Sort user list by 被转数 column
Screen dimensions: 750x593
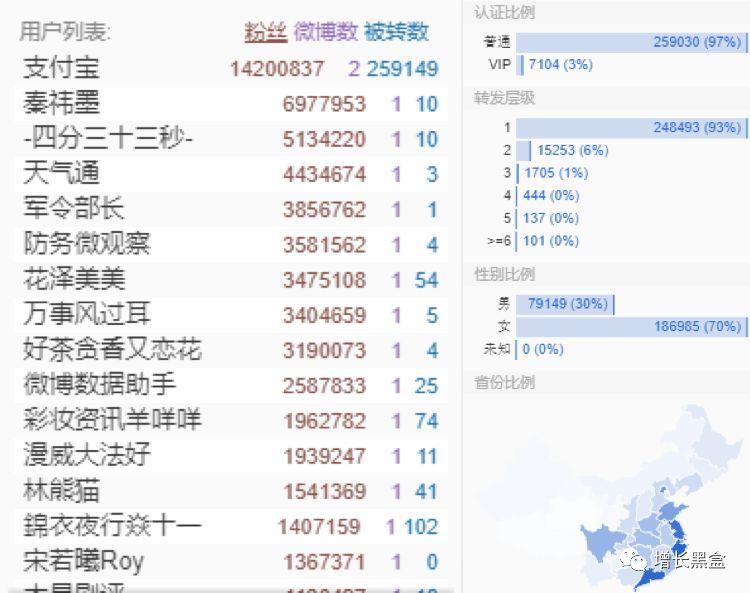pyautogui.click(x=396, y=32)
